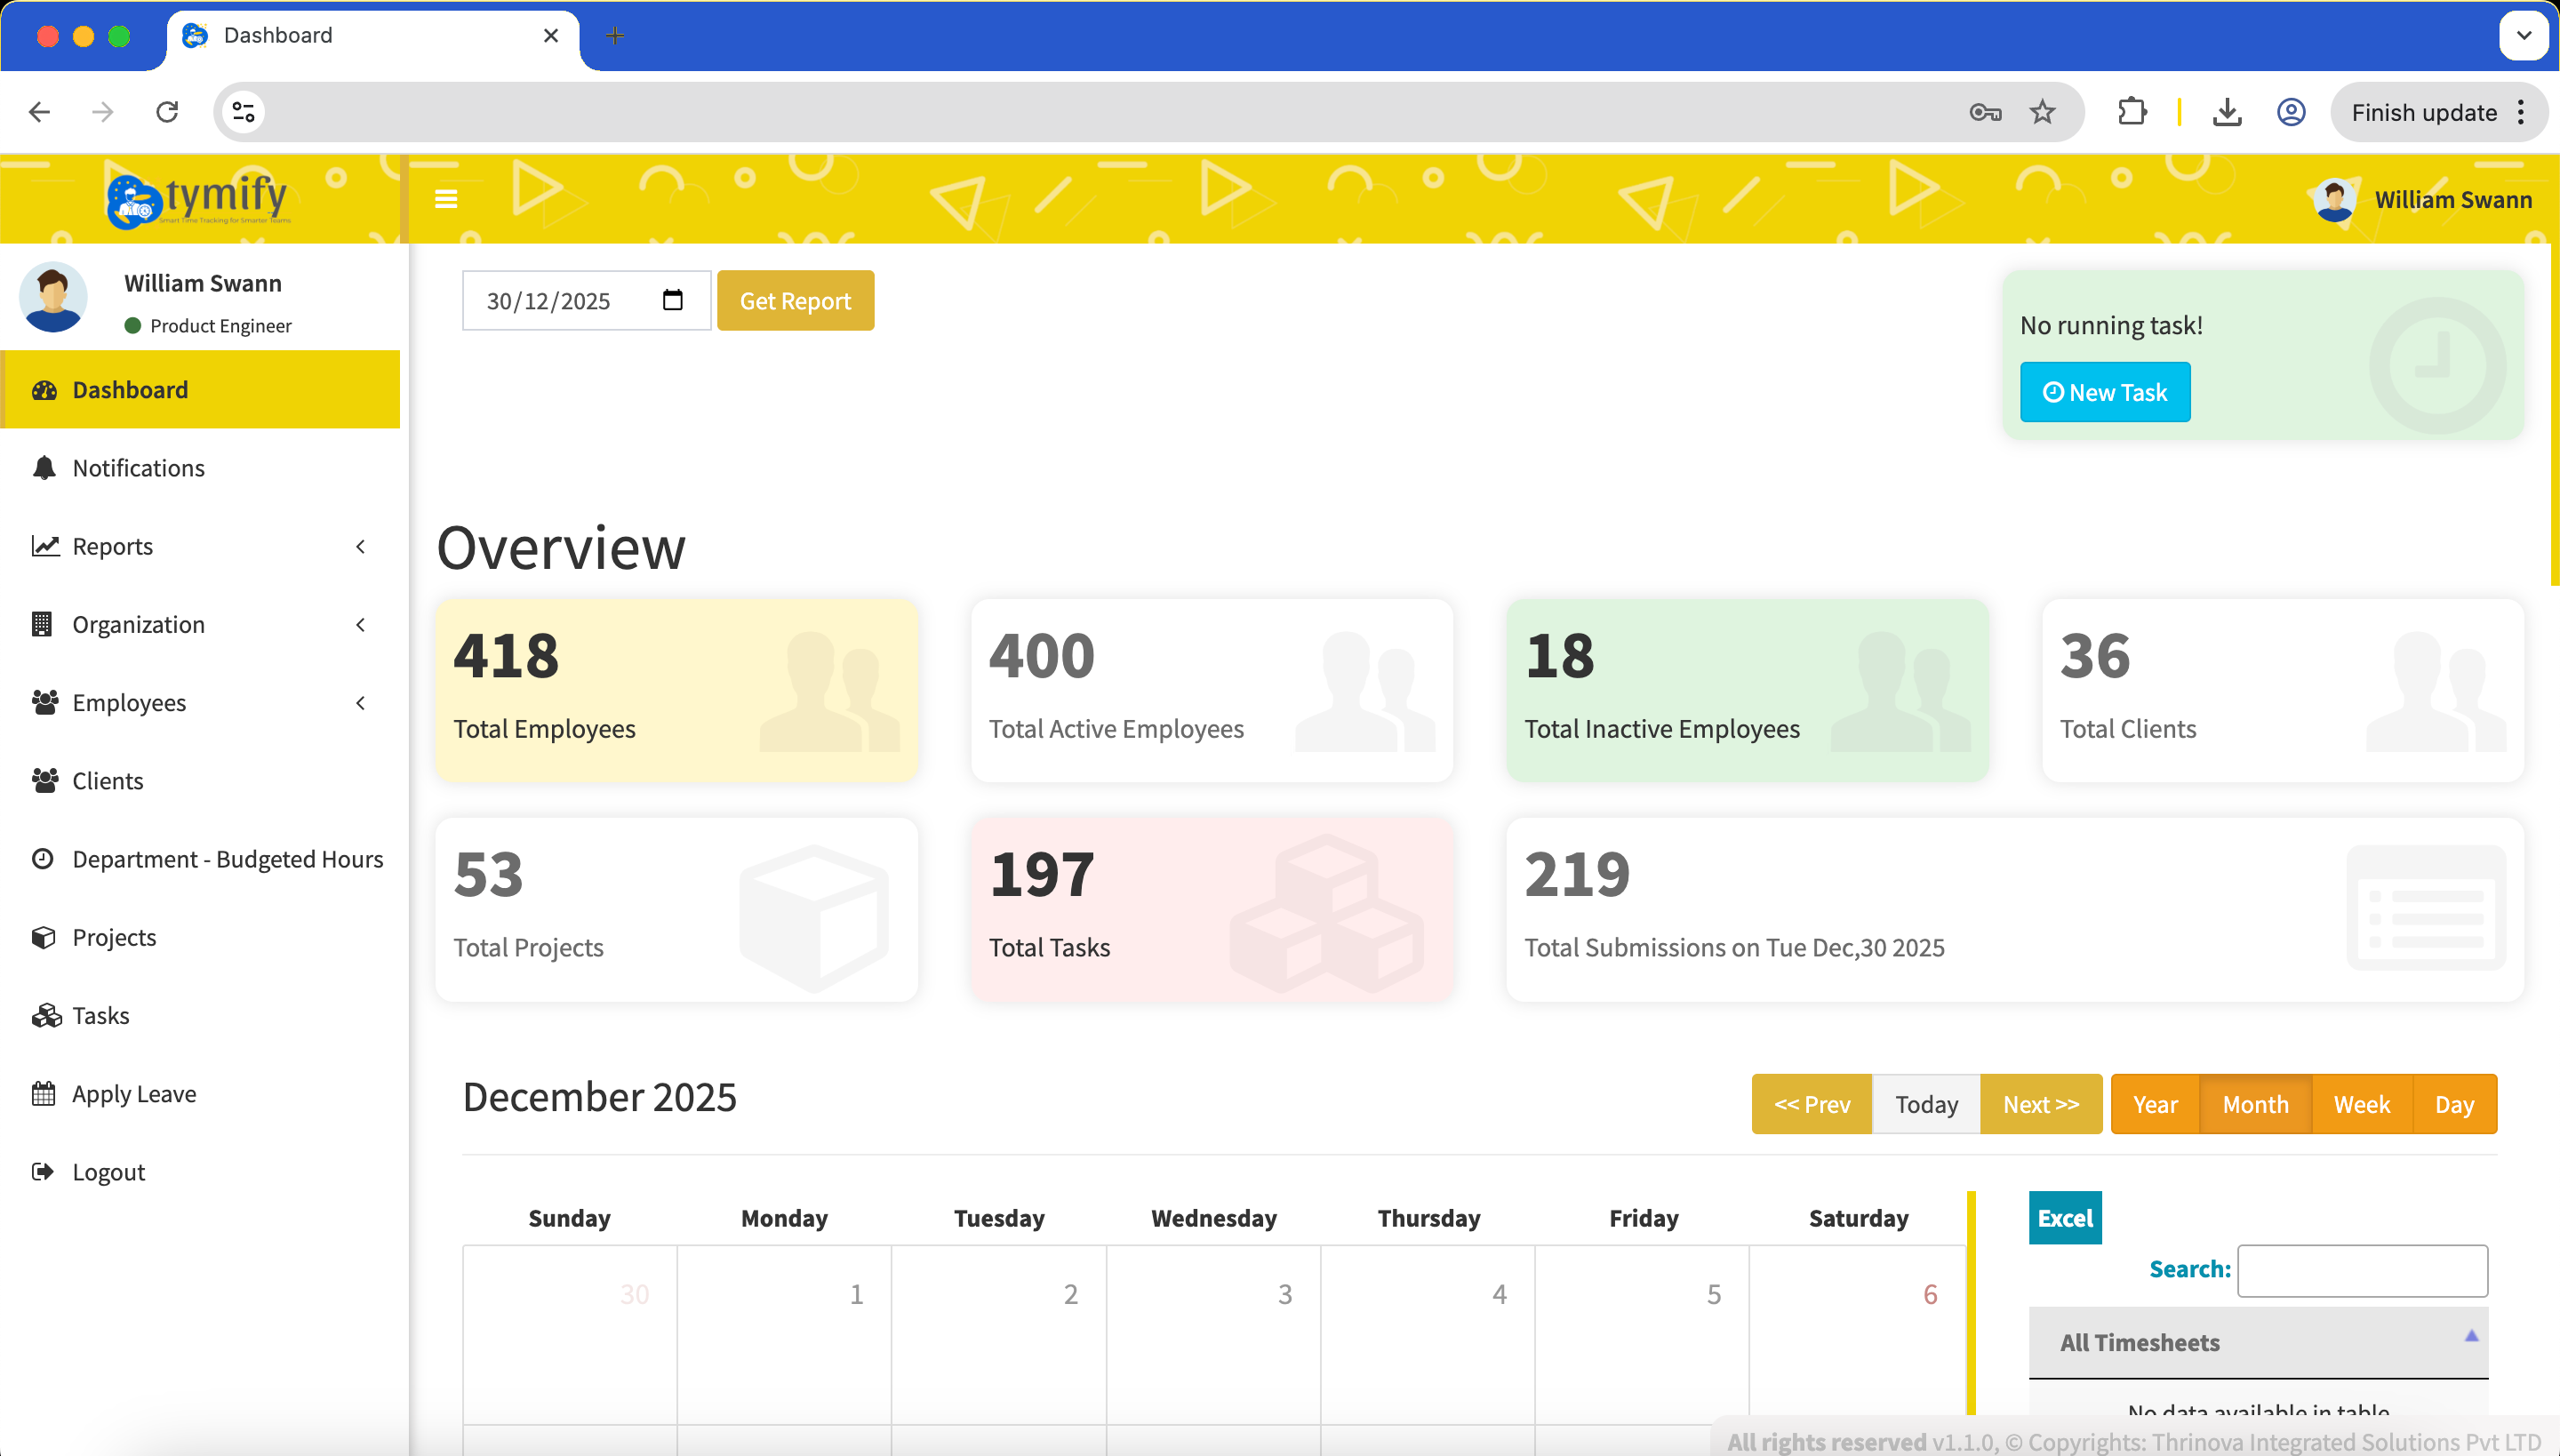Open Projects in the sidebar

[114, 937]
